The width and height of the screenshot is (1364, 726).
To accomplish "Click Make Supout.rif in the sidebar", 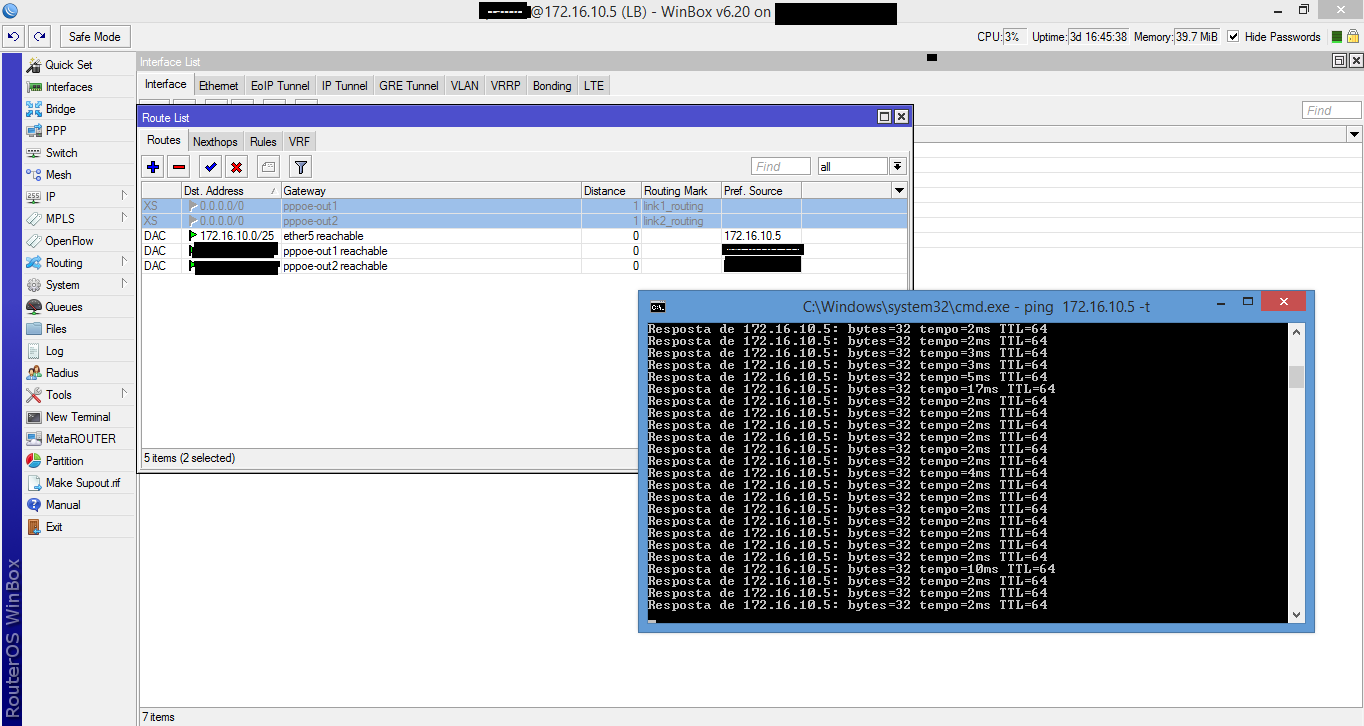I will (x=82, y=483).
